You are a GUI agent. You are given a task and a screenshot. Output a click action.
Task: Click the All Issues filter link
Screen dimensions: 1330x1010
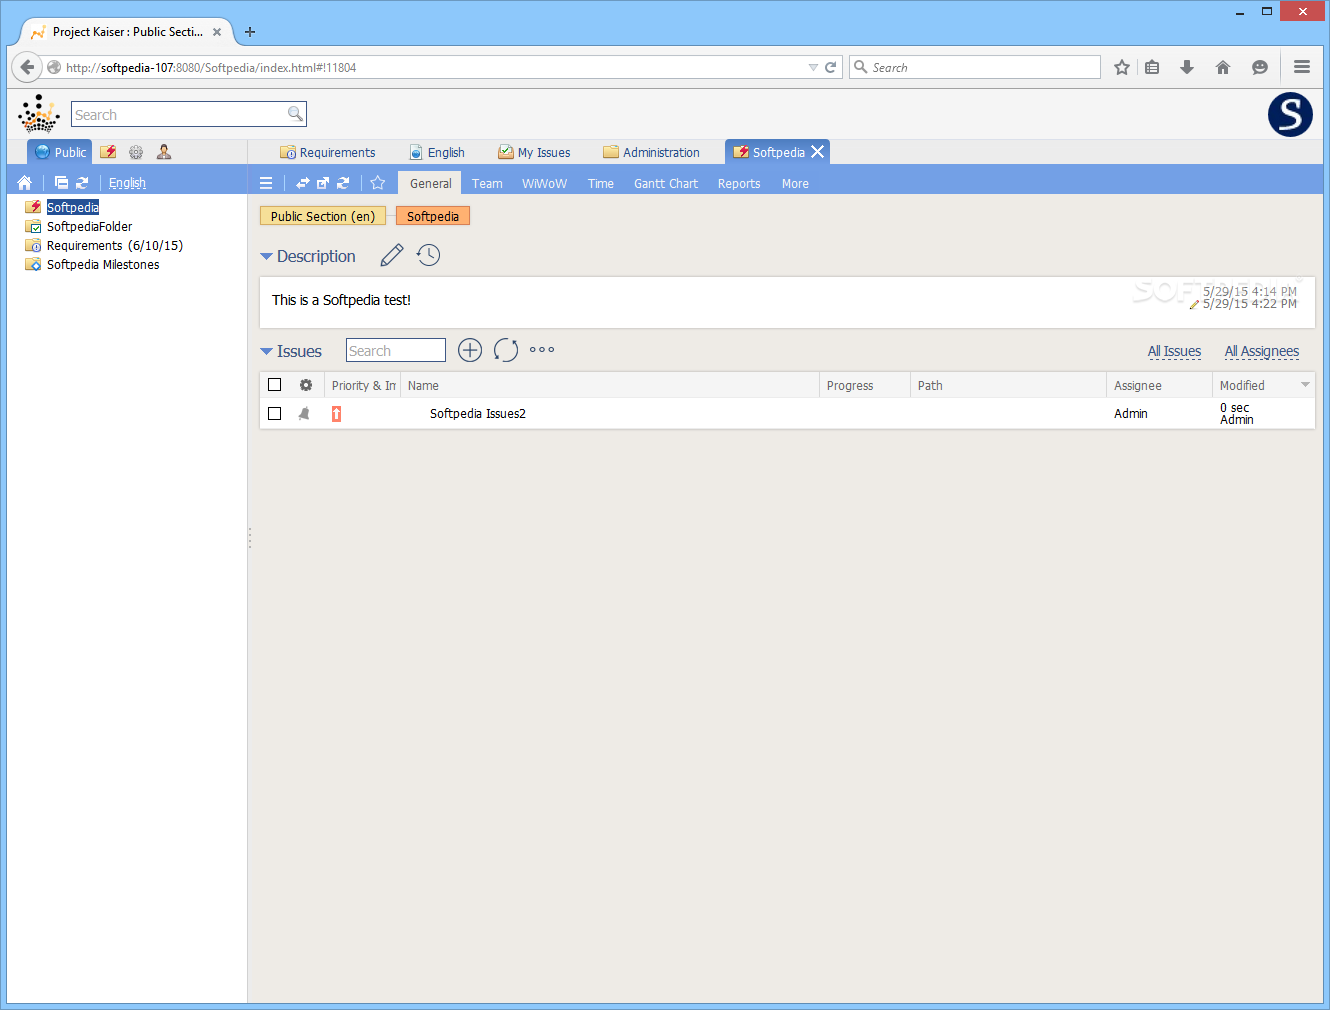tap(1174, 351)
